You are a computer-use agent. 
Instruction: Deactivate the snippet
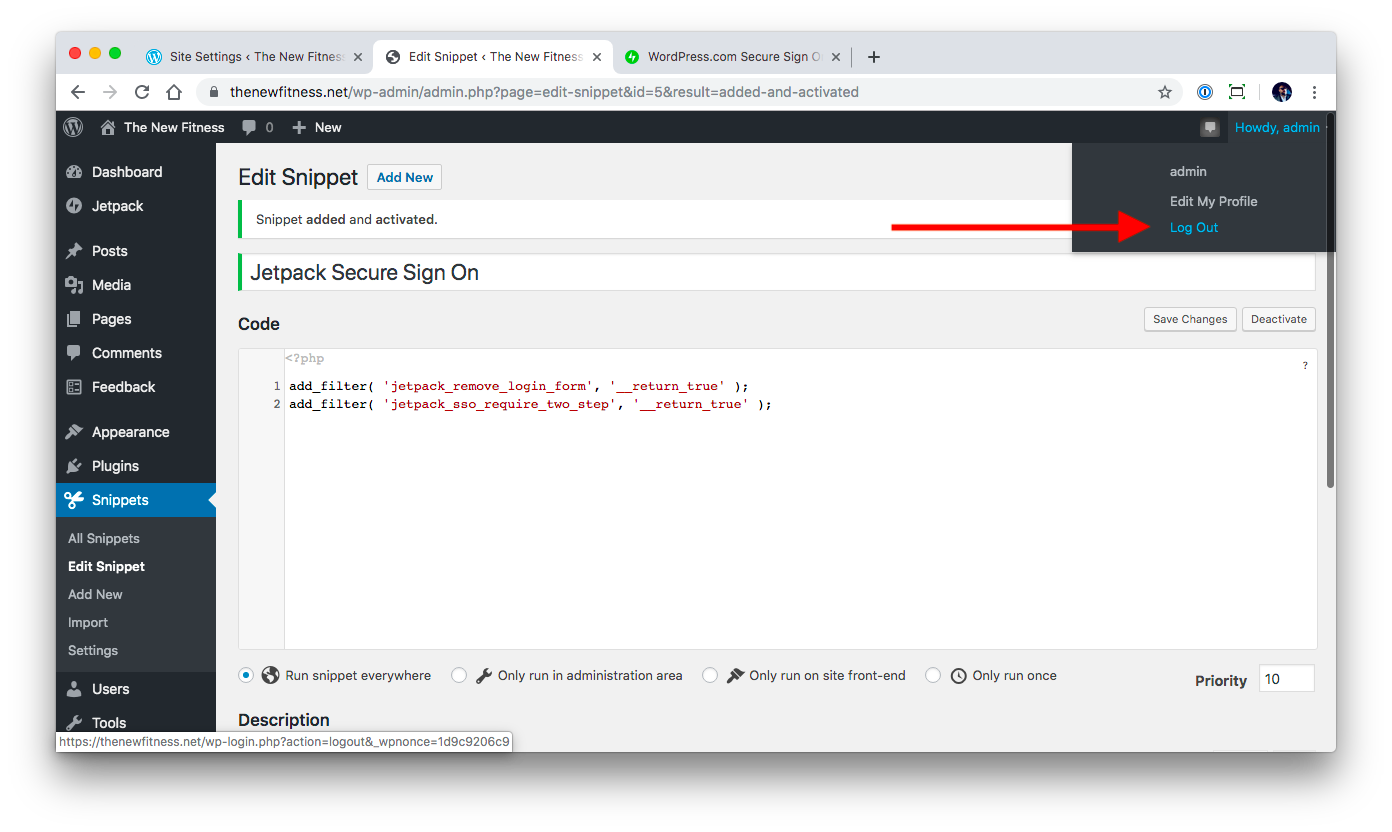1279,319
